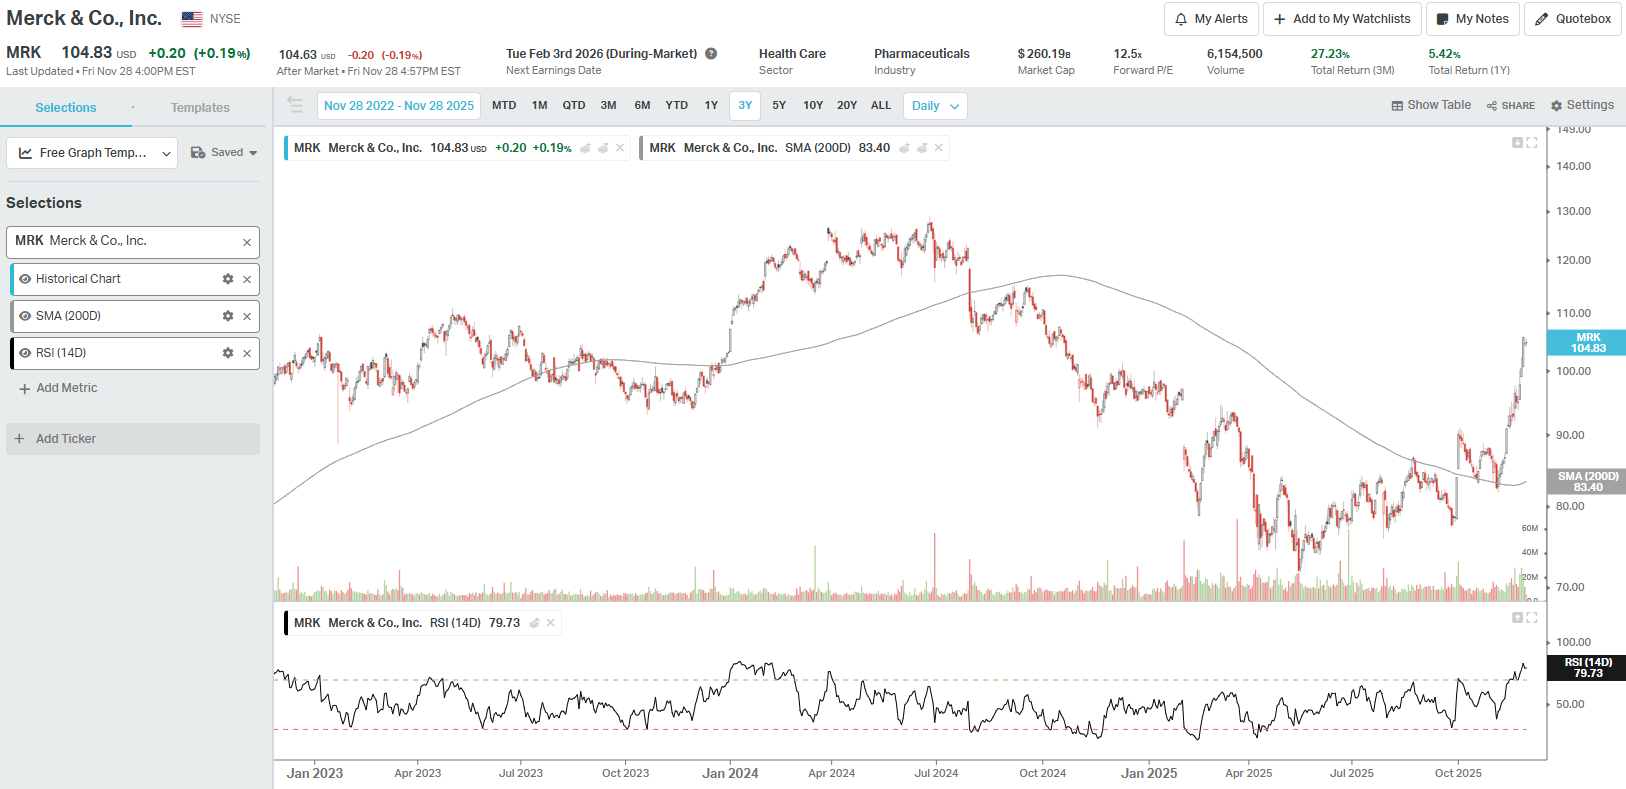The height and width of the screenshot is (789, 1626).
Task: Select the 5Y time range
Action: tap(779, 105)
